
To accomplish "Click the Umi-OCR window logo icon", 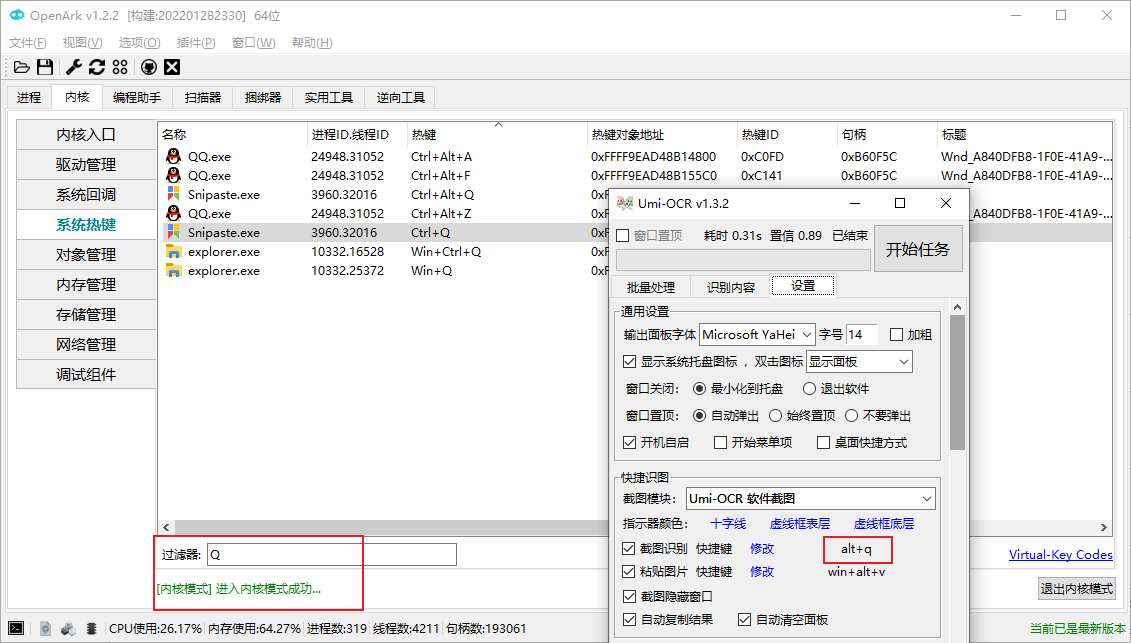I will tap(625, 204).
